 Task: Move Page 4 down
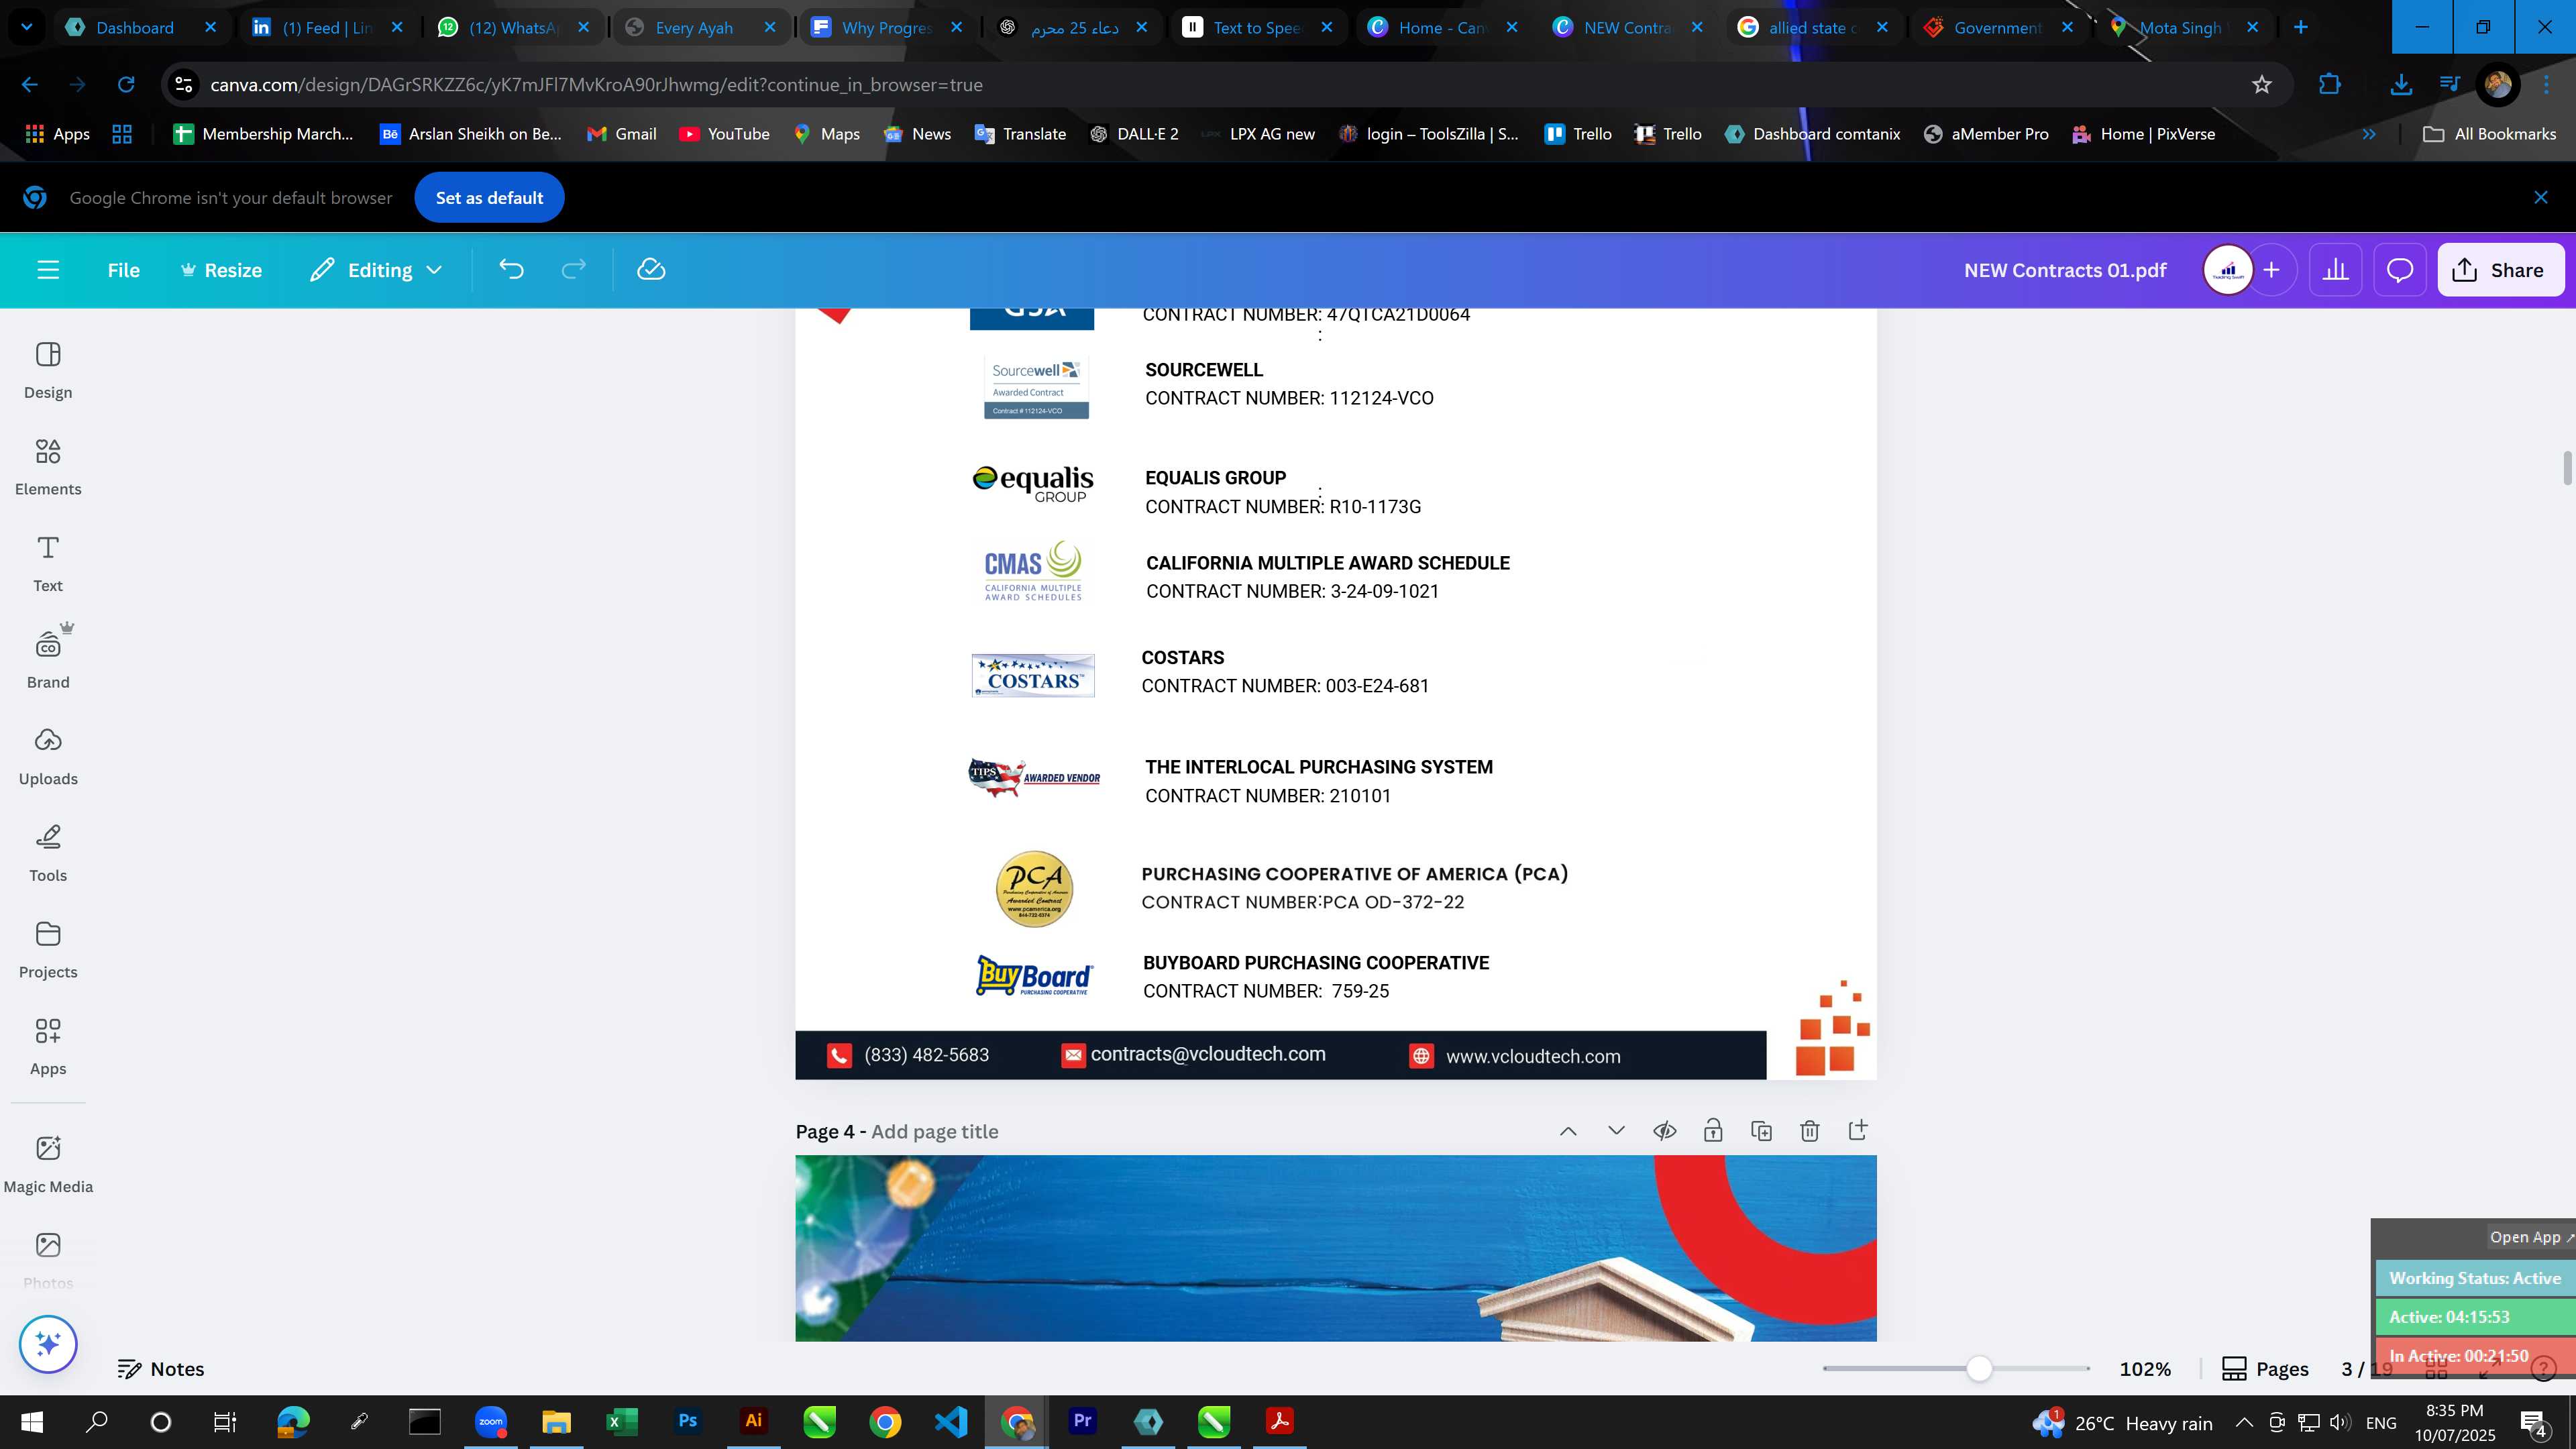1616,1131
